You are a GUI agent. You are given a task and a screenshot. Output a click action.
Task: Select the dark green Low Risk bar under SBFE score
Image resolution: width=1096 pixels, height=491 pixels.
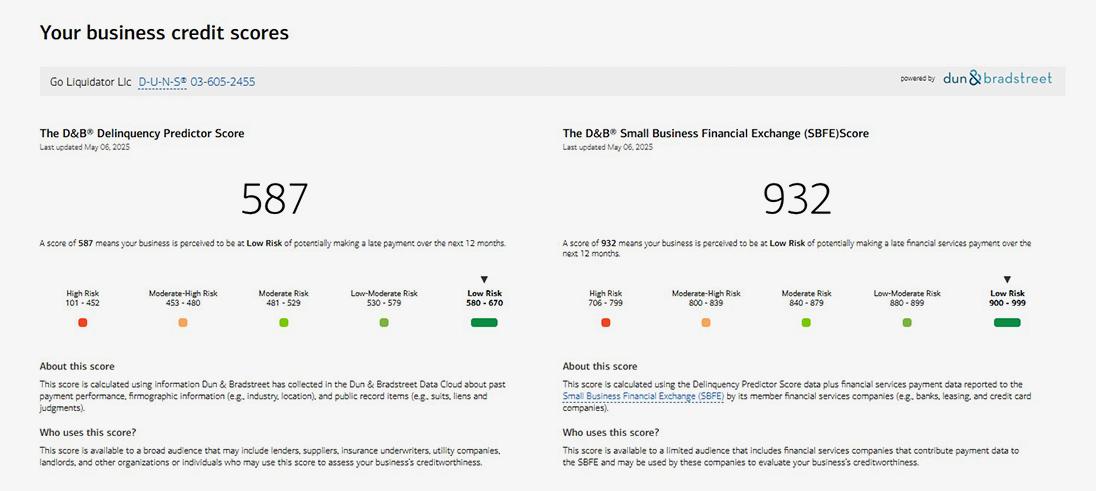[1007, 322]
